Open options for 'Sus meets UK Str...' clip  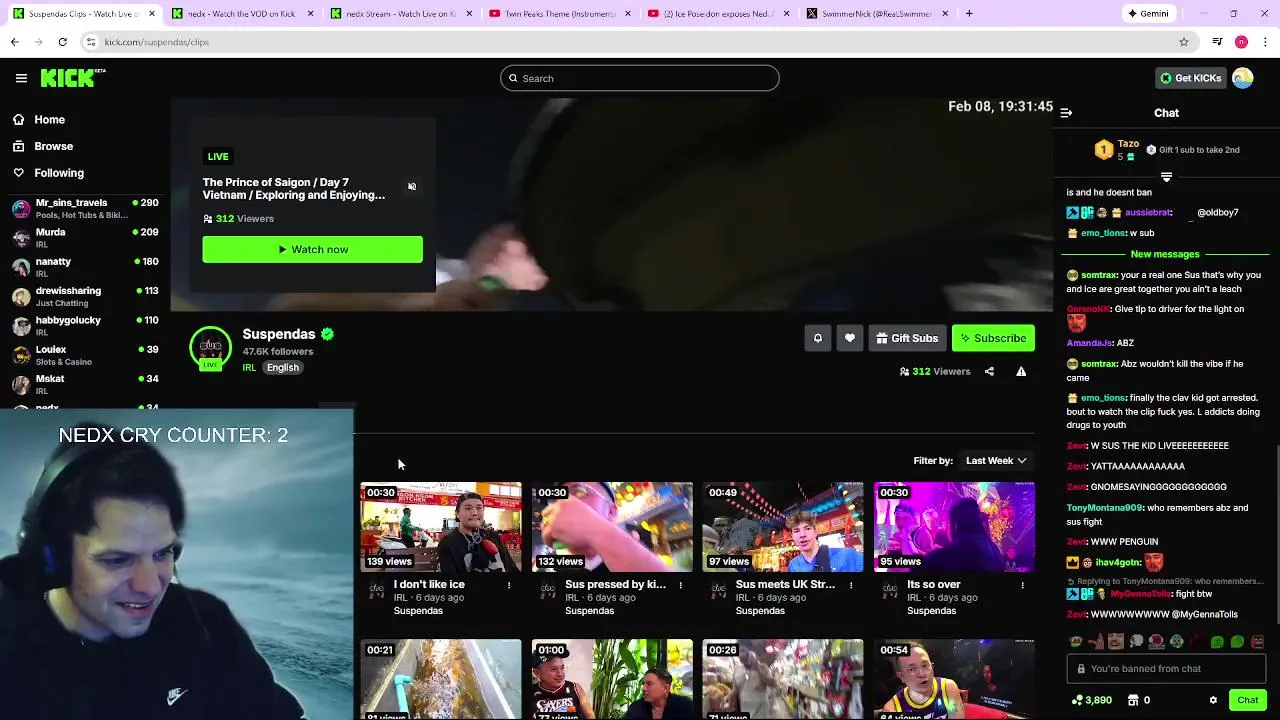click(x=851, y=585)
